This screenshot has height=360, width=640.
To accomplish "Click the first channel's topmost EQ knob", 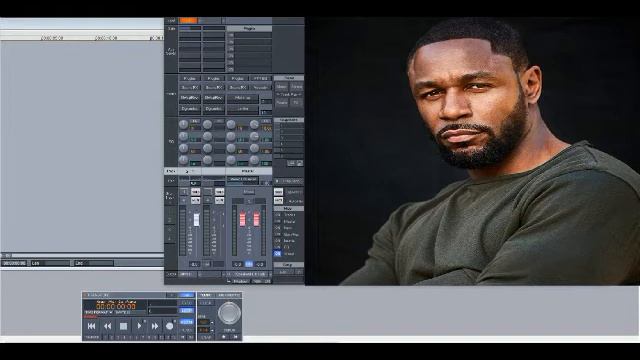I will coord(183,124).
